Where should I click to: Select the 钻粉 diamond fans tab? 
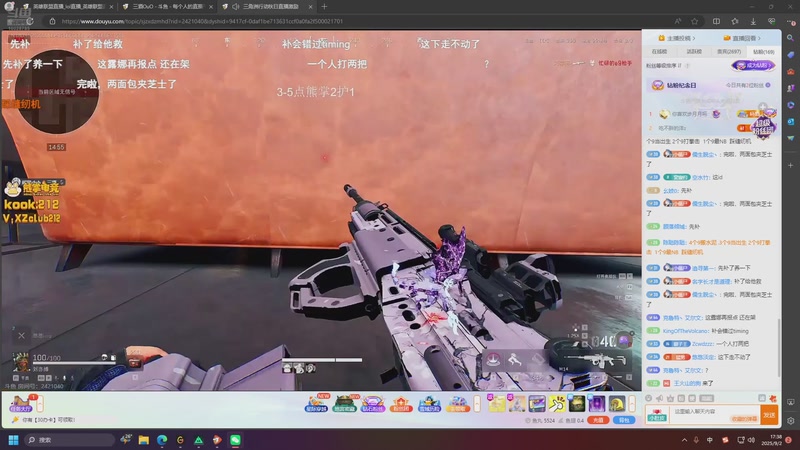pos(763,52)
